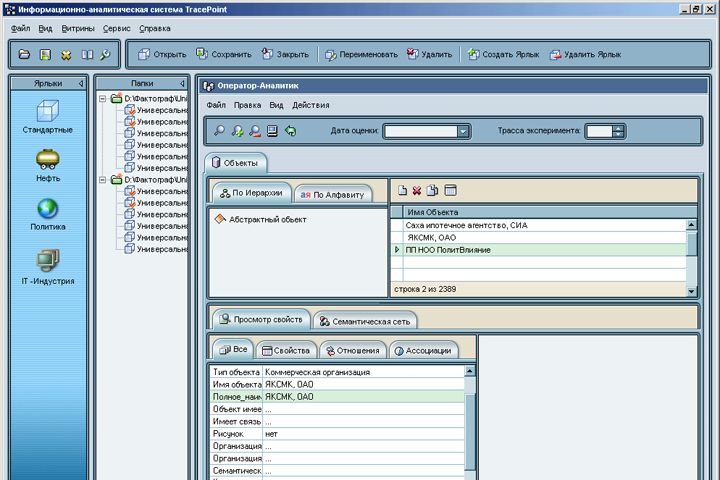The height and width of the screenshot is (480, 720).
Task: Open Правка menu in Оператор-Аналитик
Action: pos(248,105)
